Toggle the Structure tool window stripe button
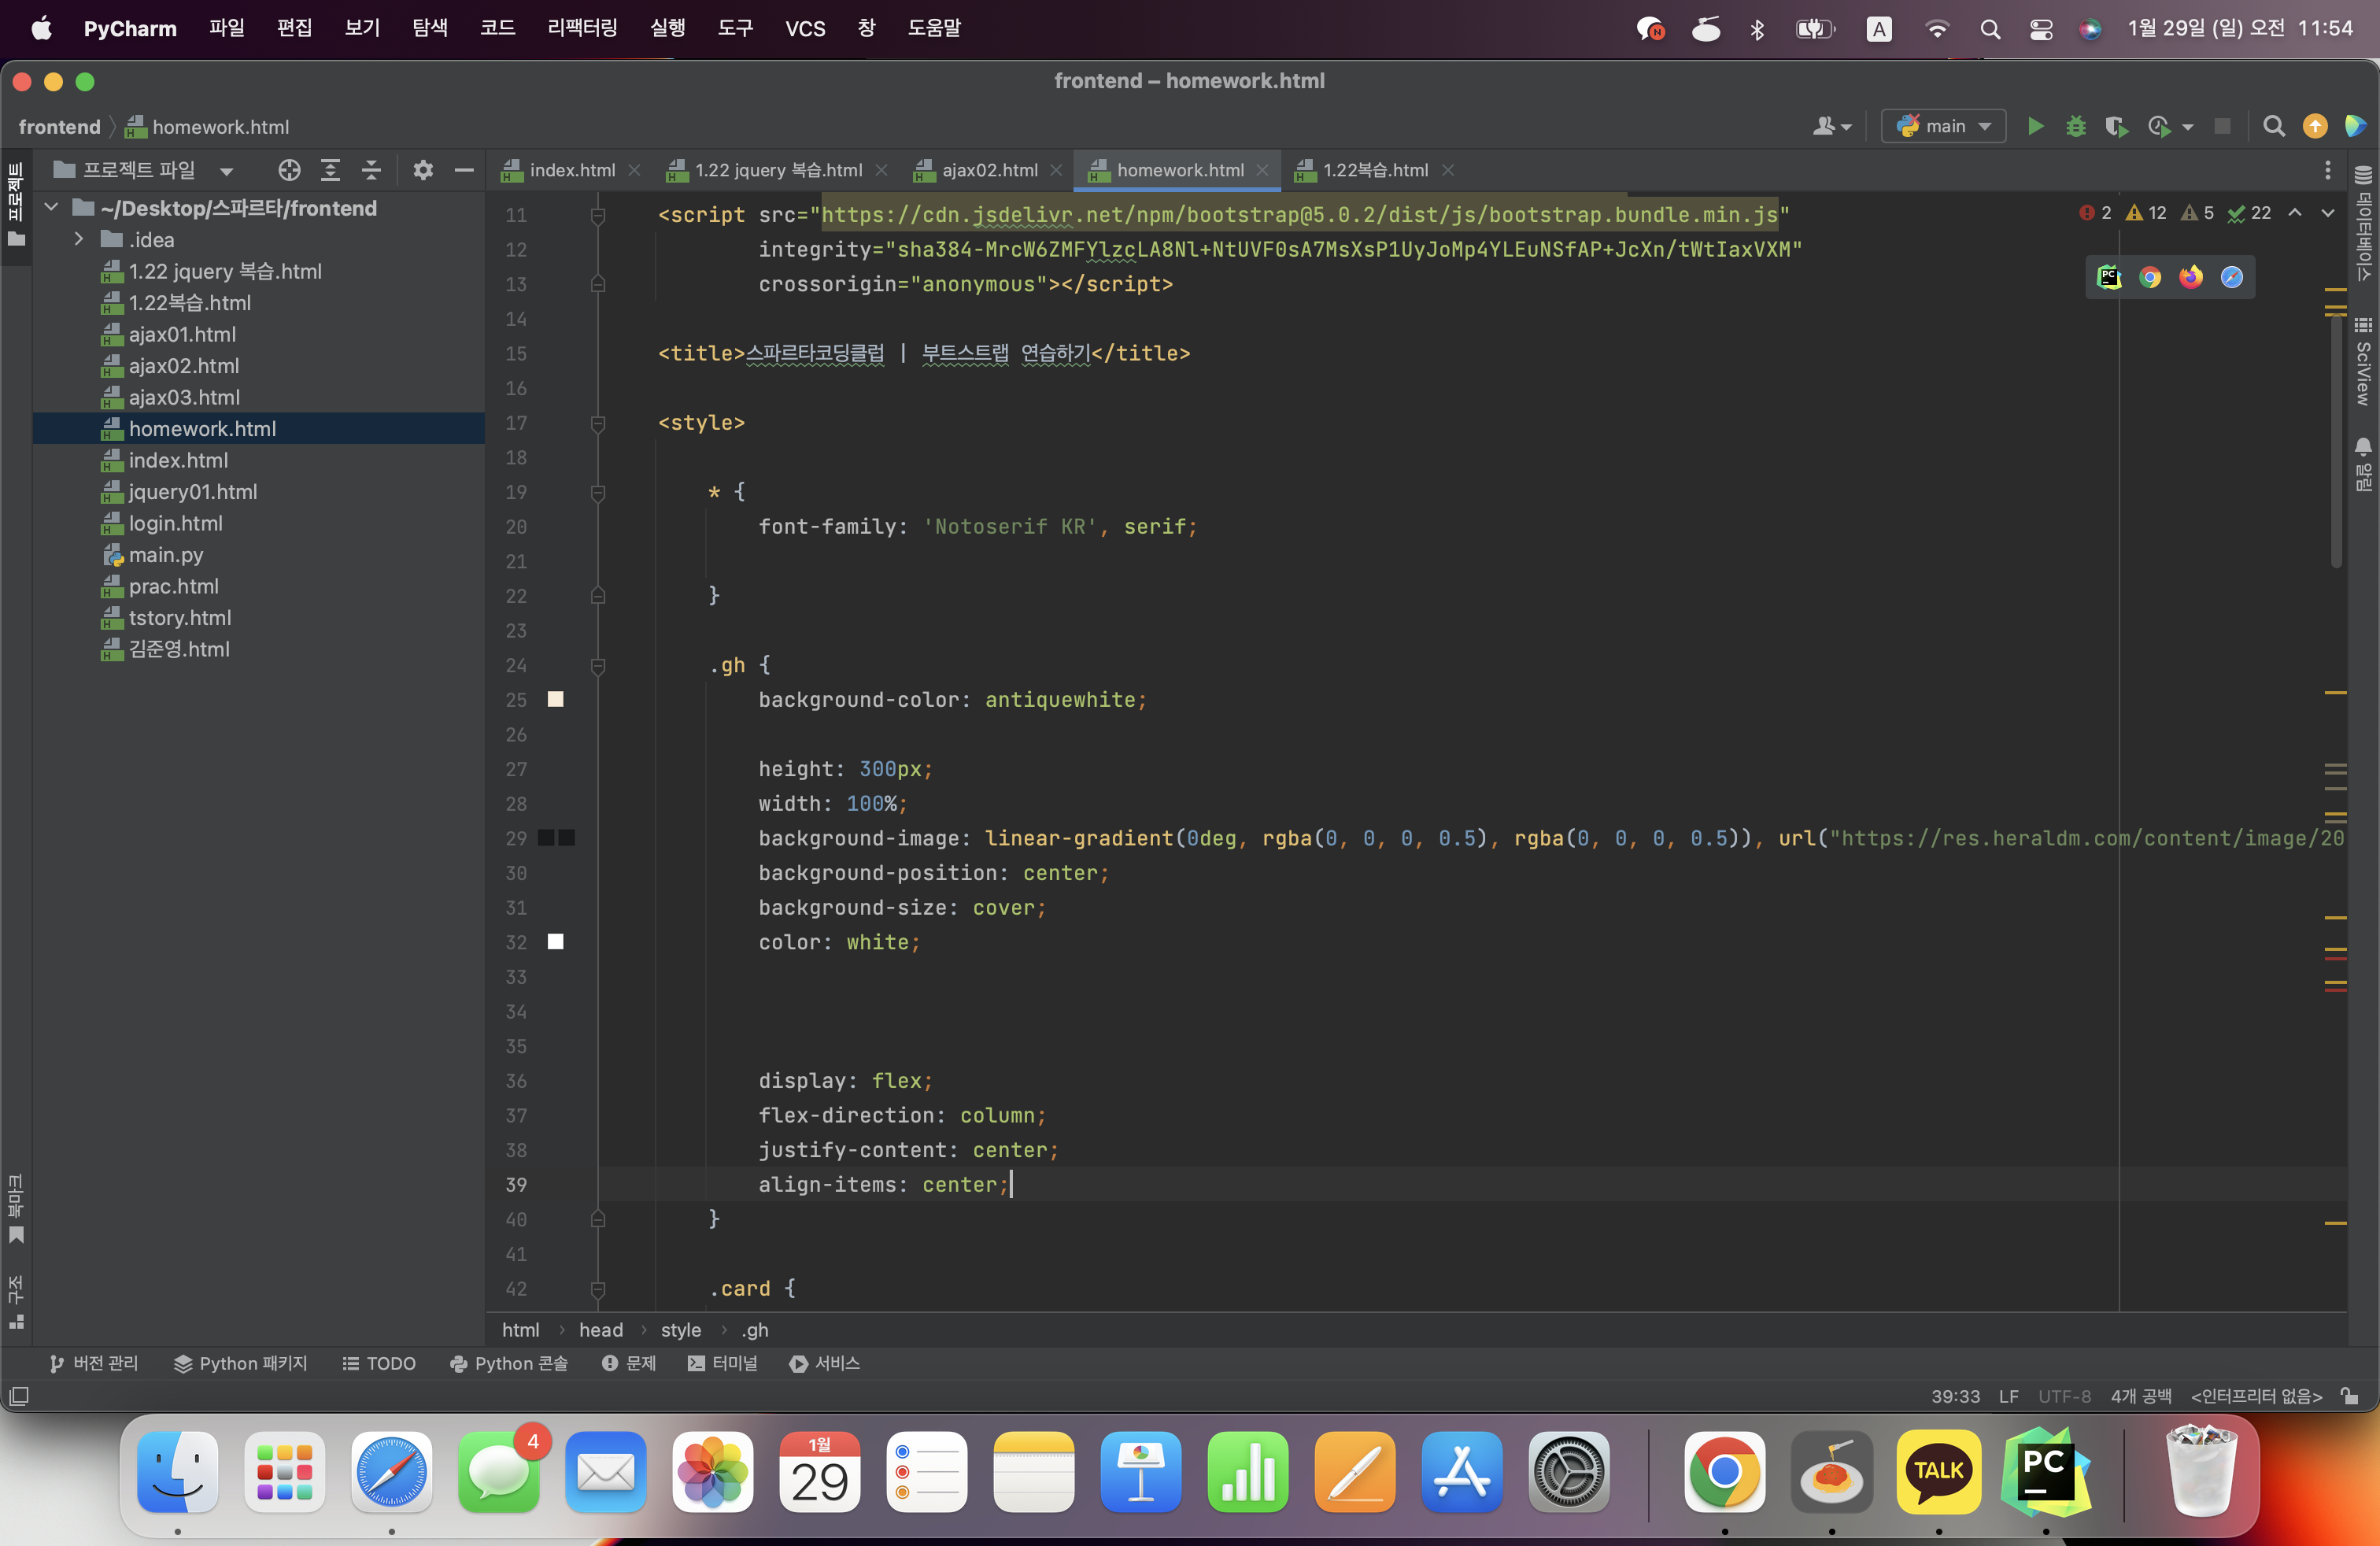 coord(16,1302)
